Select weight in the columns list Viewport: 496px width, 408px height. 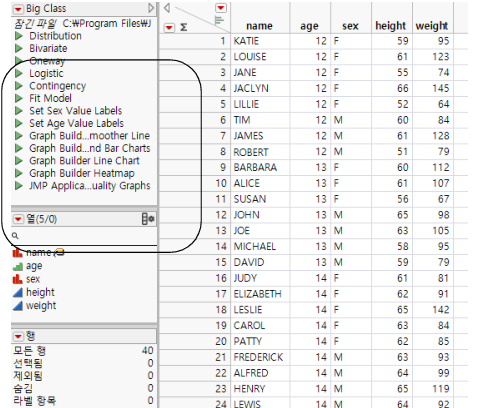point(41,305)
